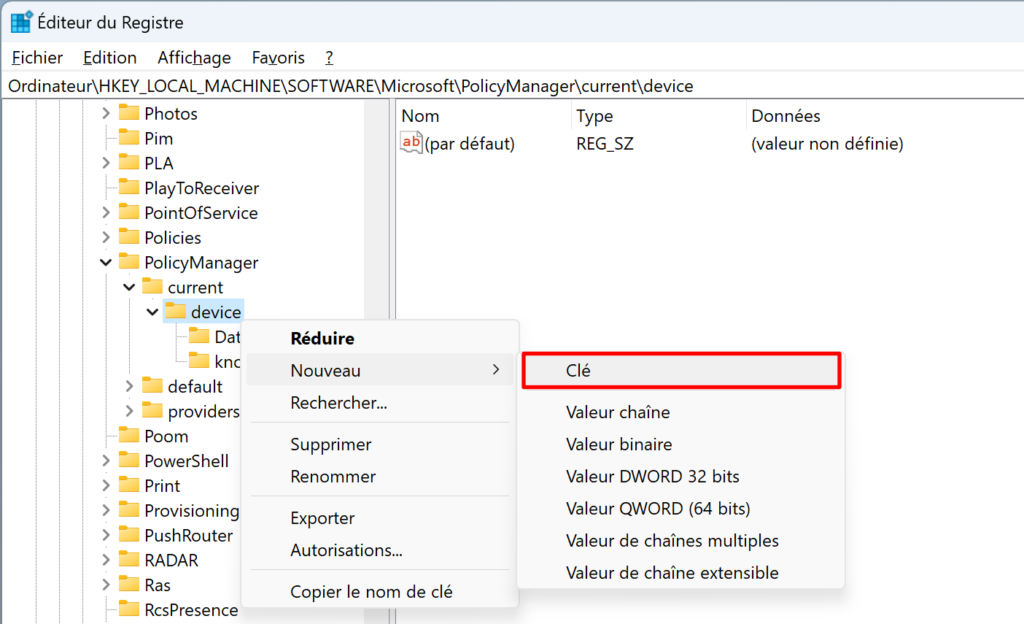
Task: Expand the Policies tree node
Action: tap(106, 238)
